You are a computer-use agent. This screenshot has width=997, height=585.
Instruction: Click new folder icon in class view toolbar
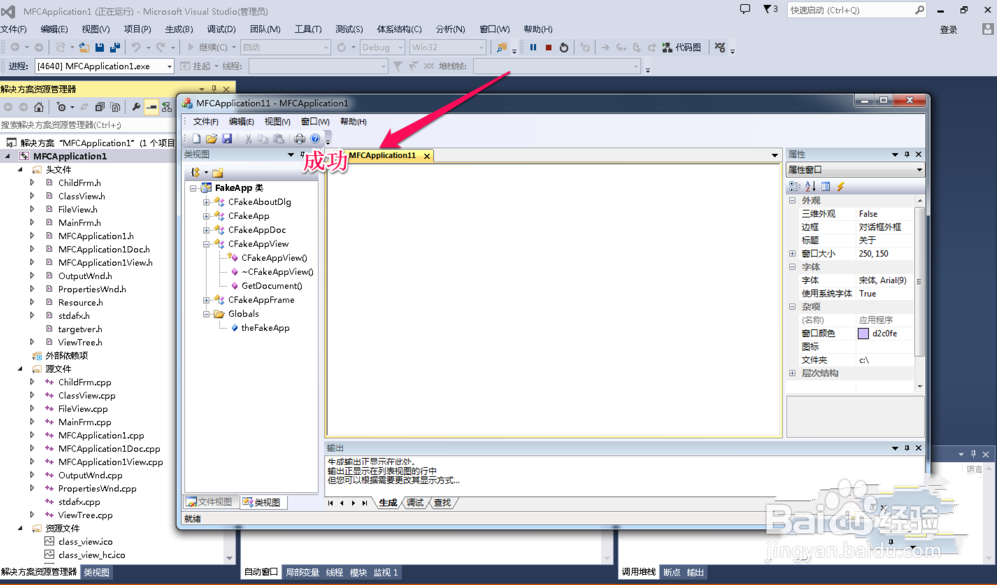pos(218,172)
